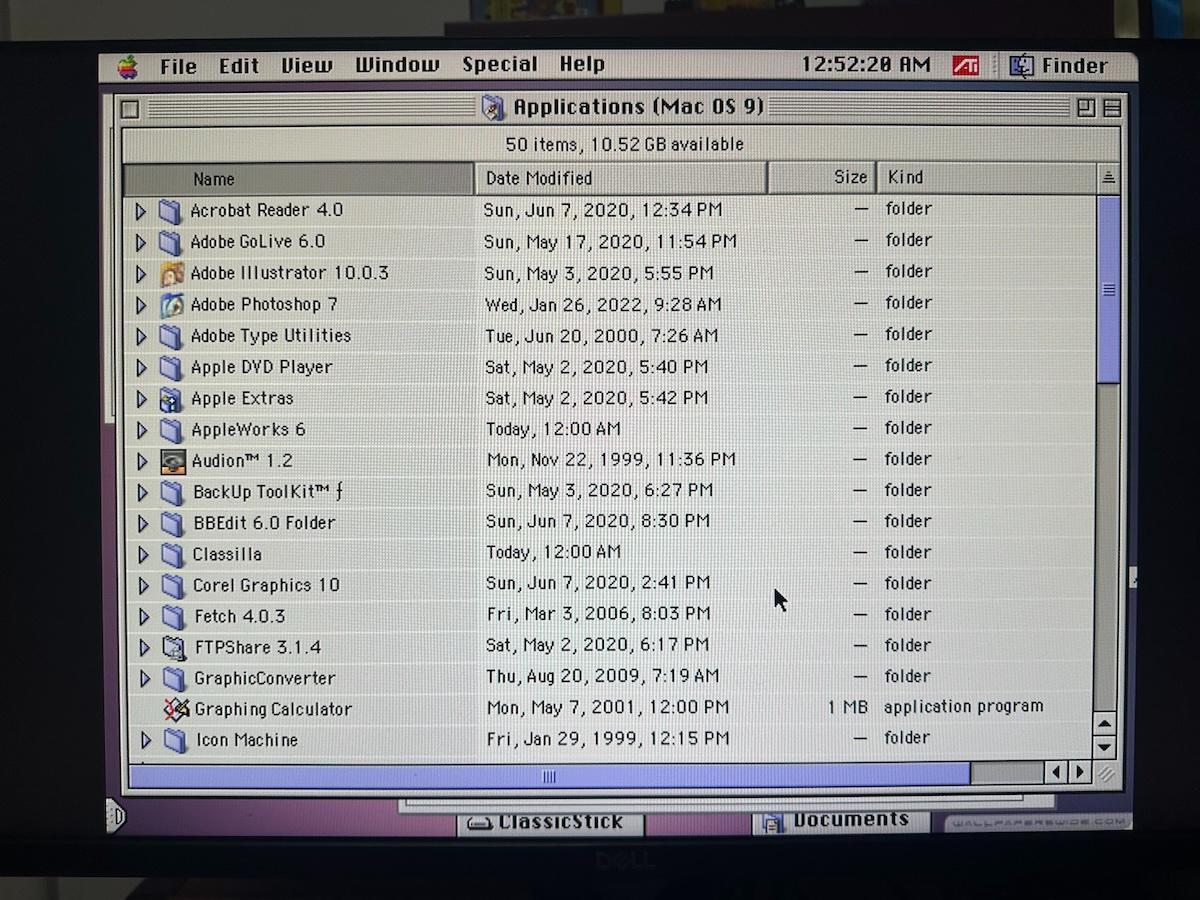The width and height of the screenshot is (1200, 900).
Task: Select the GraphicConverter folder icon
Action: pos(176,679)
